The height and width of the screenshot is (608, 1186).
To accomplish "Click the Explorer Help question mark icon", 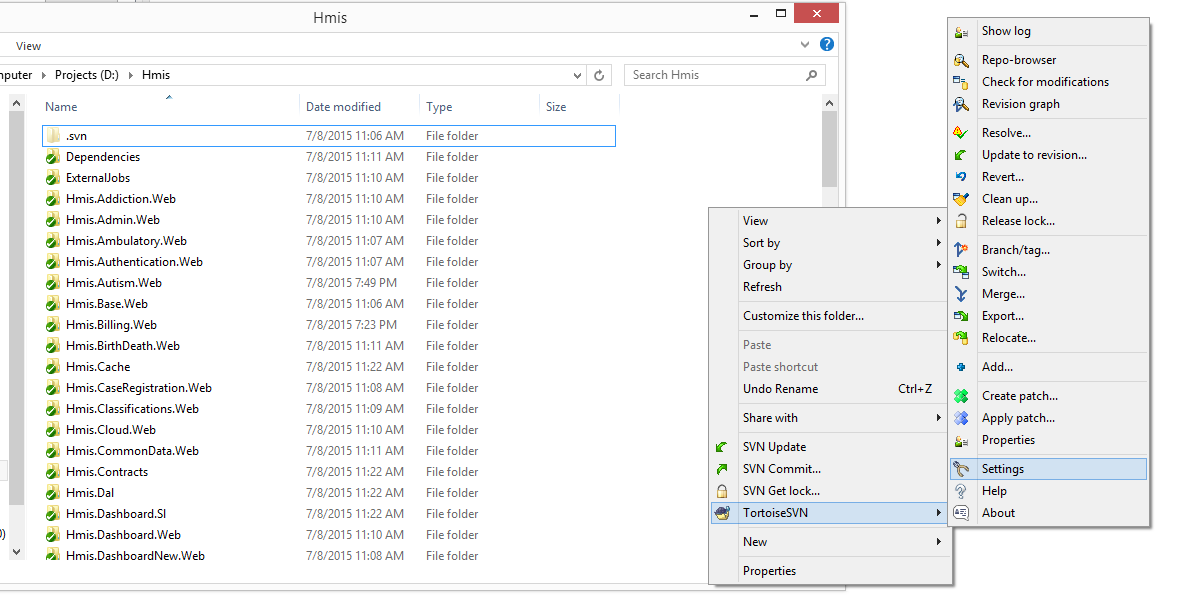I will [827, 45].
